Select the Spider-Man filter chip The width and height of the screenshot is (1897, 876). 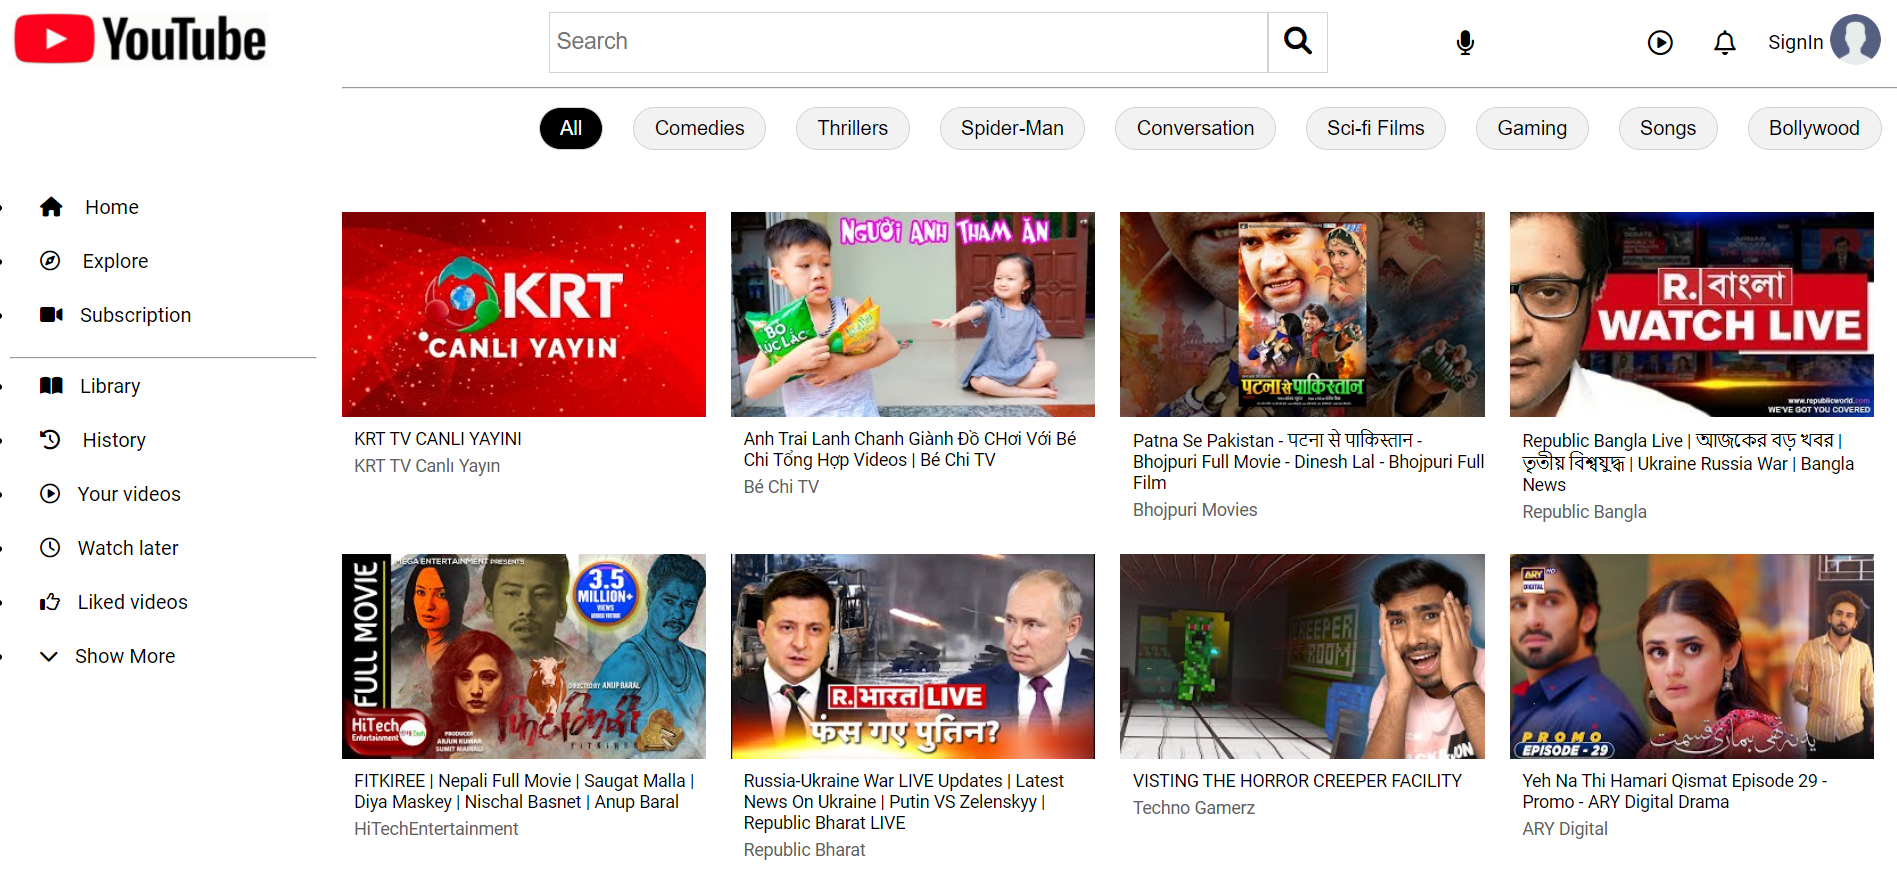point(1012,128)
